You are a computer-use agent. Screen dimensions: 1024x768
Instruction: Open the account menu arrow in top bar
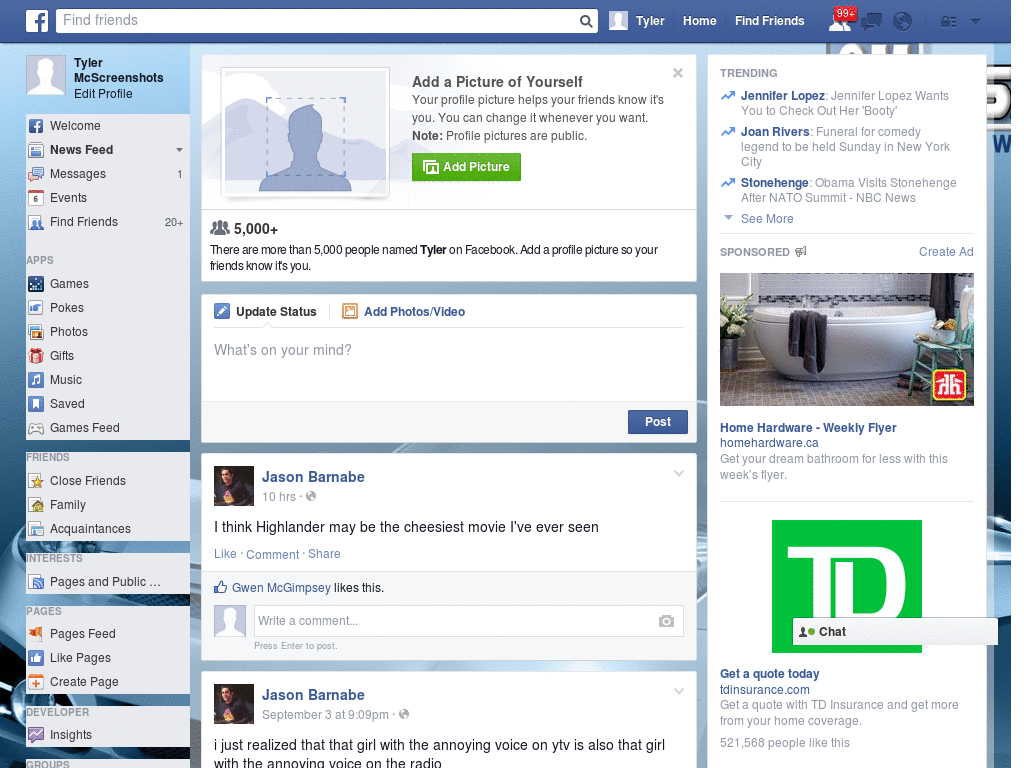coord(976,22)
